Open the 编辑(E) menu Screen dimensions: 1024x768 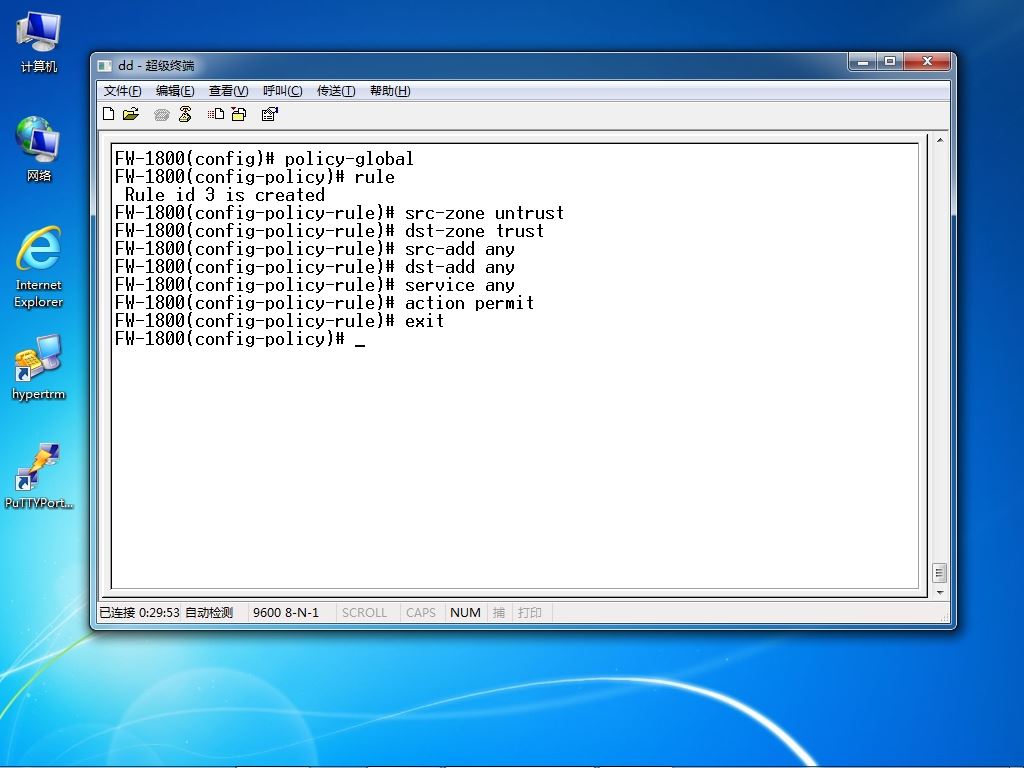coord(175,91)
